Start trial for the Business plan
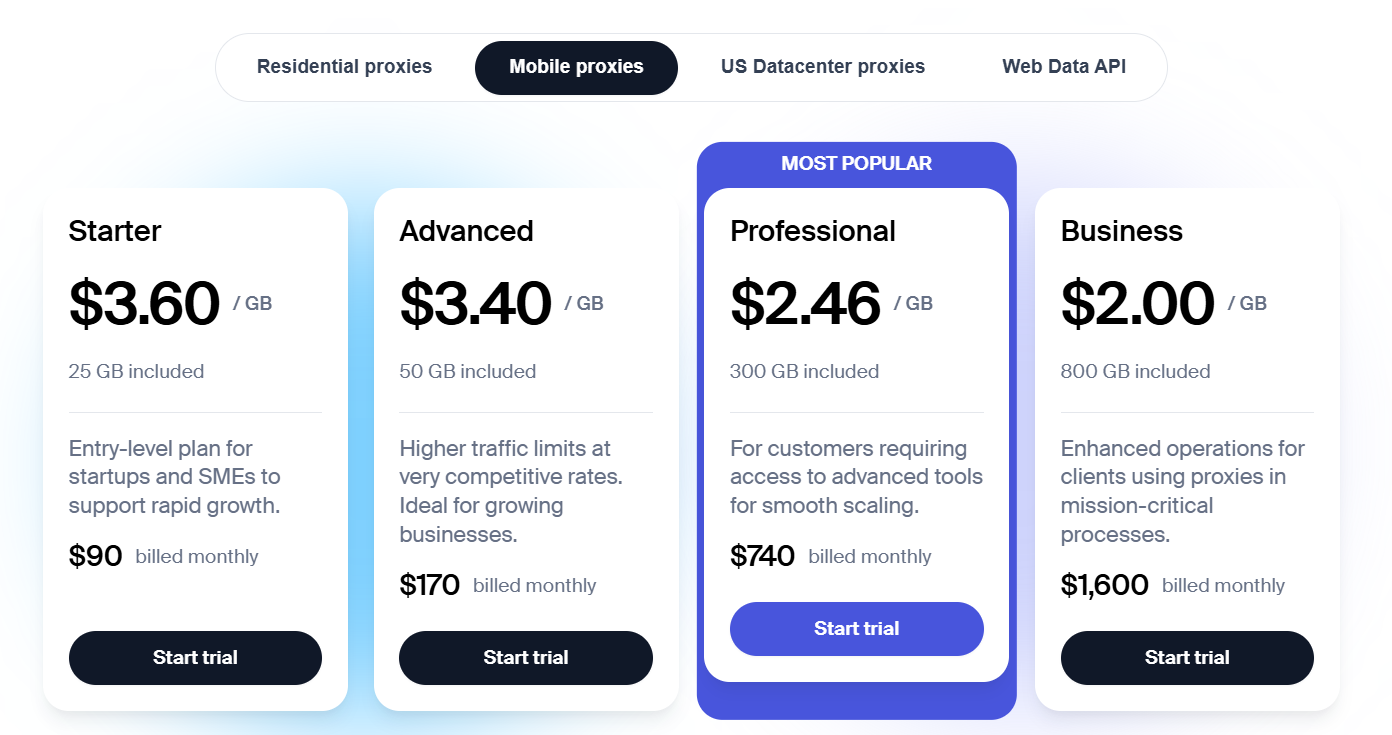 pos(1186,657)
